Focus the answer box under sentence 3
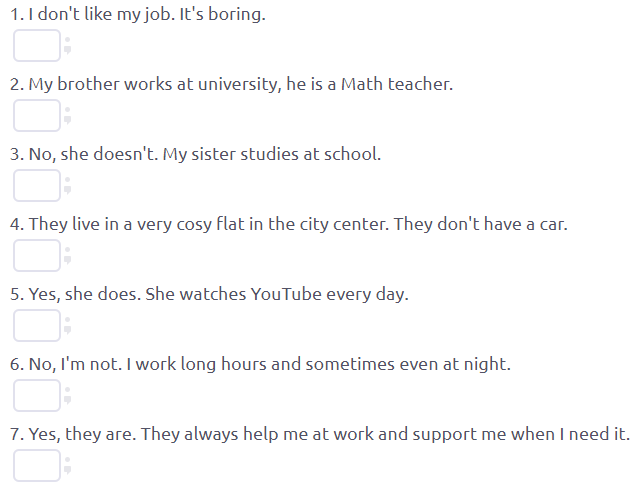640x488 pixels. click(37, 186)
